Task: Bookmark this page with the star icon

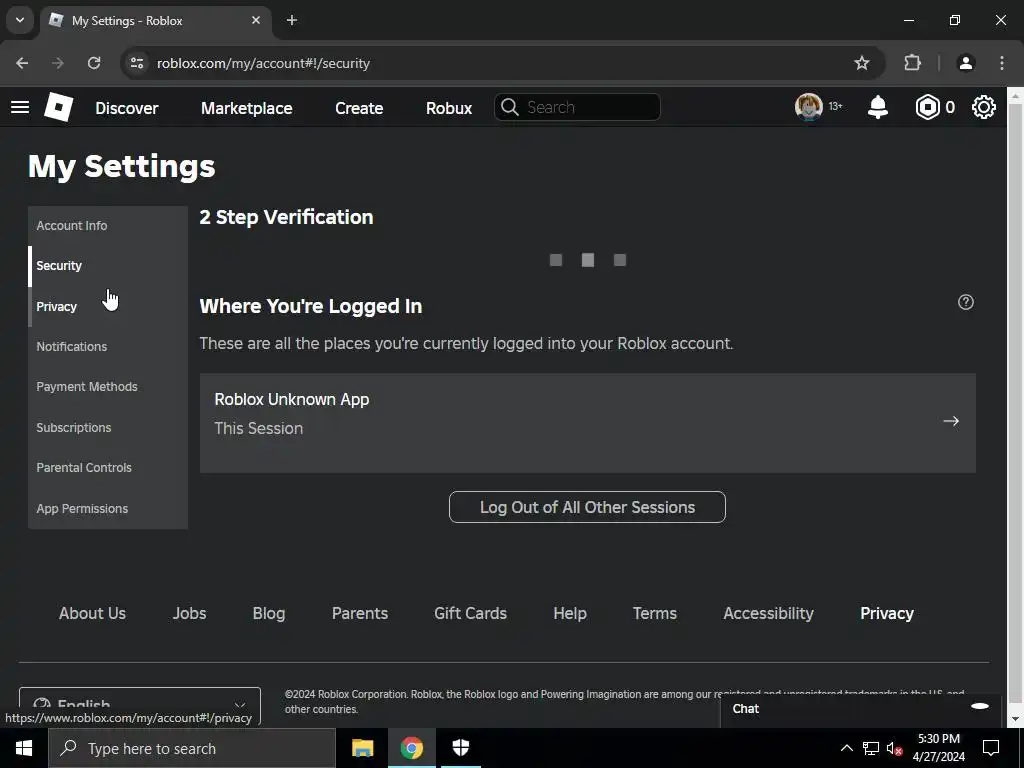Action: click(862, 63)
